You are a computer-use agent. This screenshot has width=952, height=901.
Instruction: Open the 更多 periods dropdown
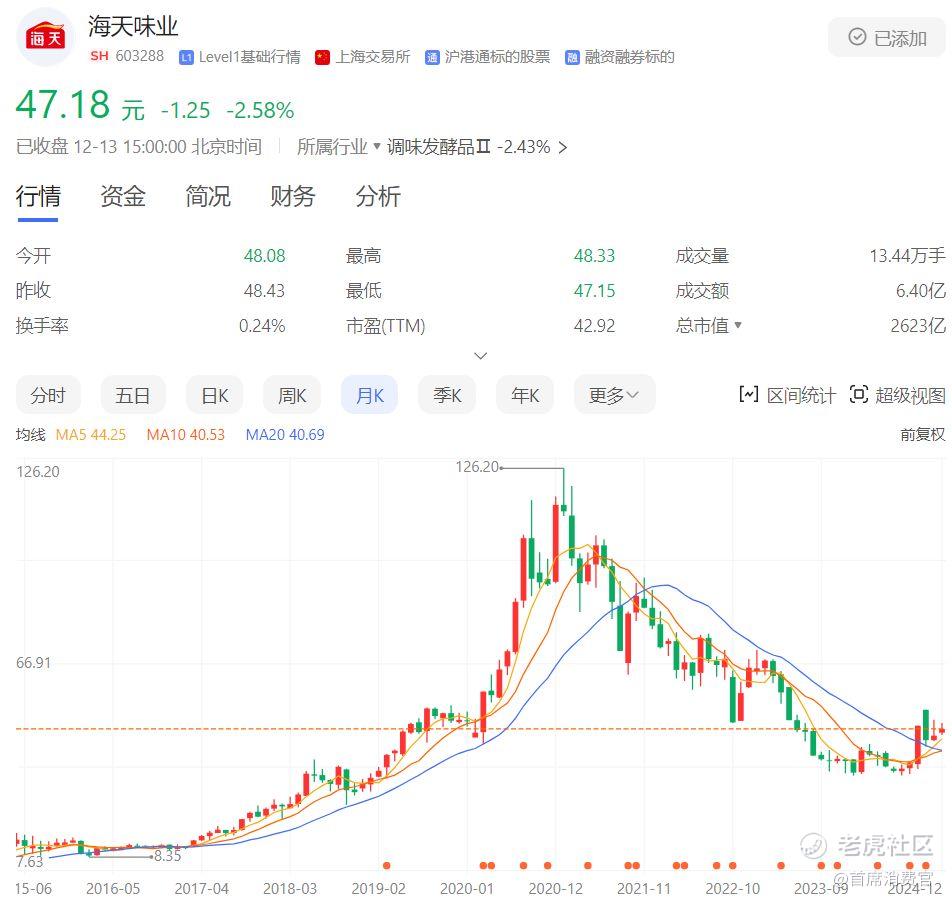pyautogui.click(x=614, y=395)
